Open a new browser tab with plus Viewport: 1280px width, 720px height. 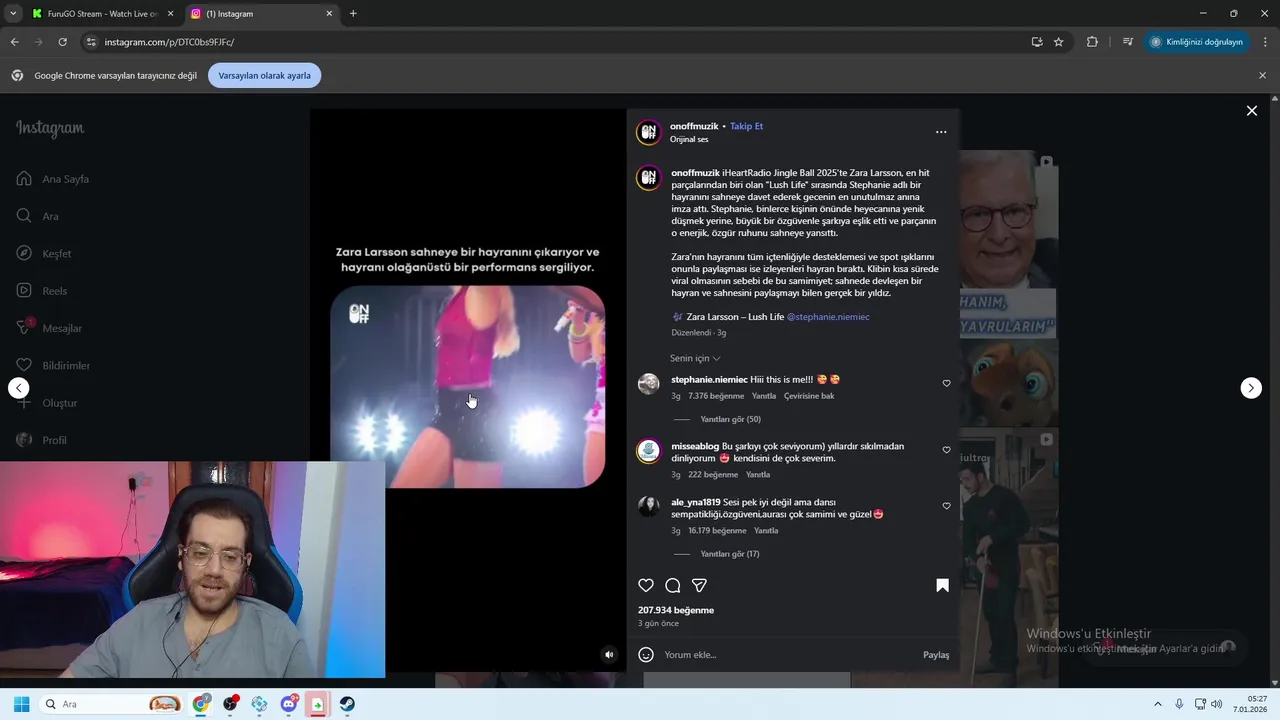353,14
